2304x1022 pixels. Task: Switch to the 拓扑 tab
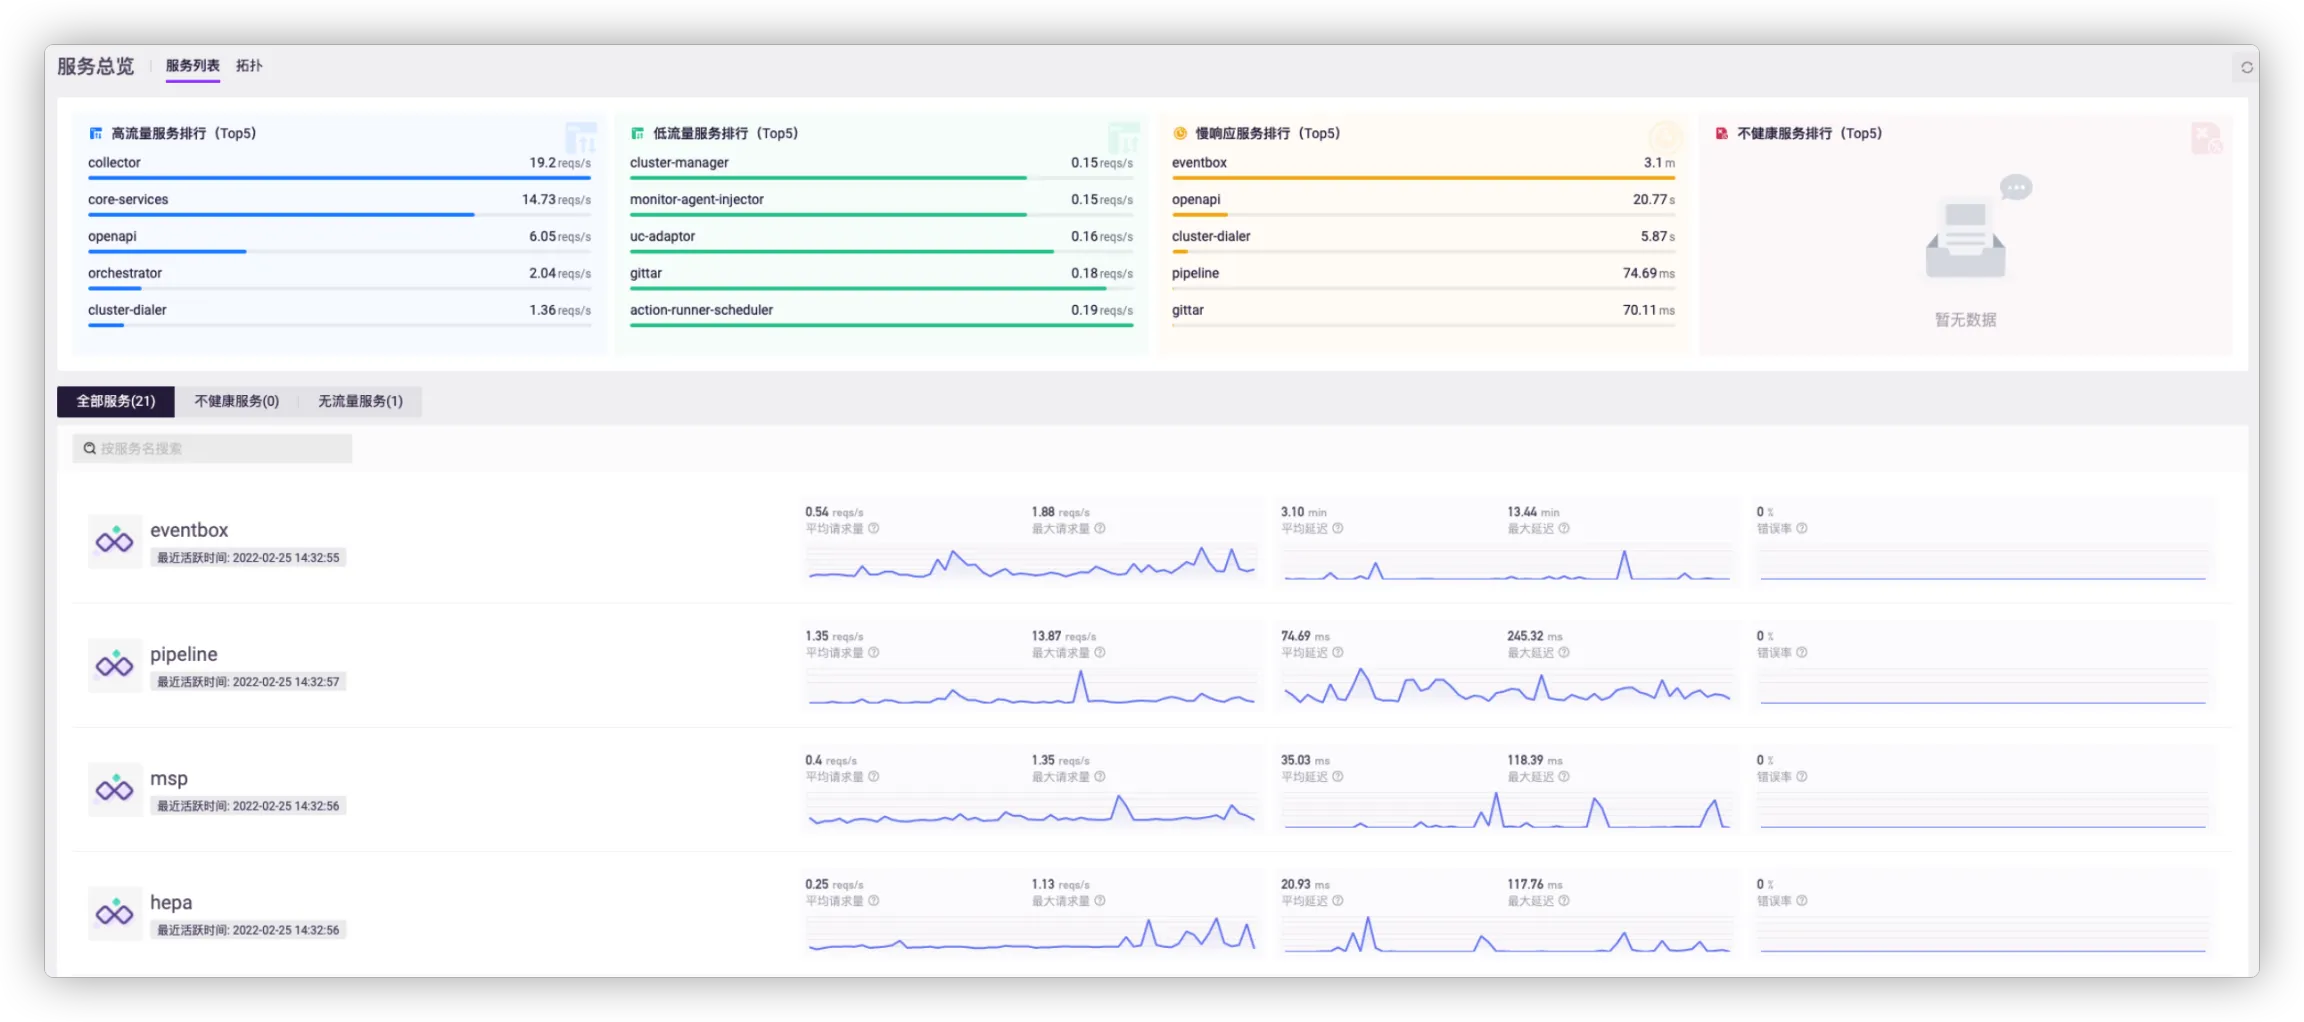(249, 66)
